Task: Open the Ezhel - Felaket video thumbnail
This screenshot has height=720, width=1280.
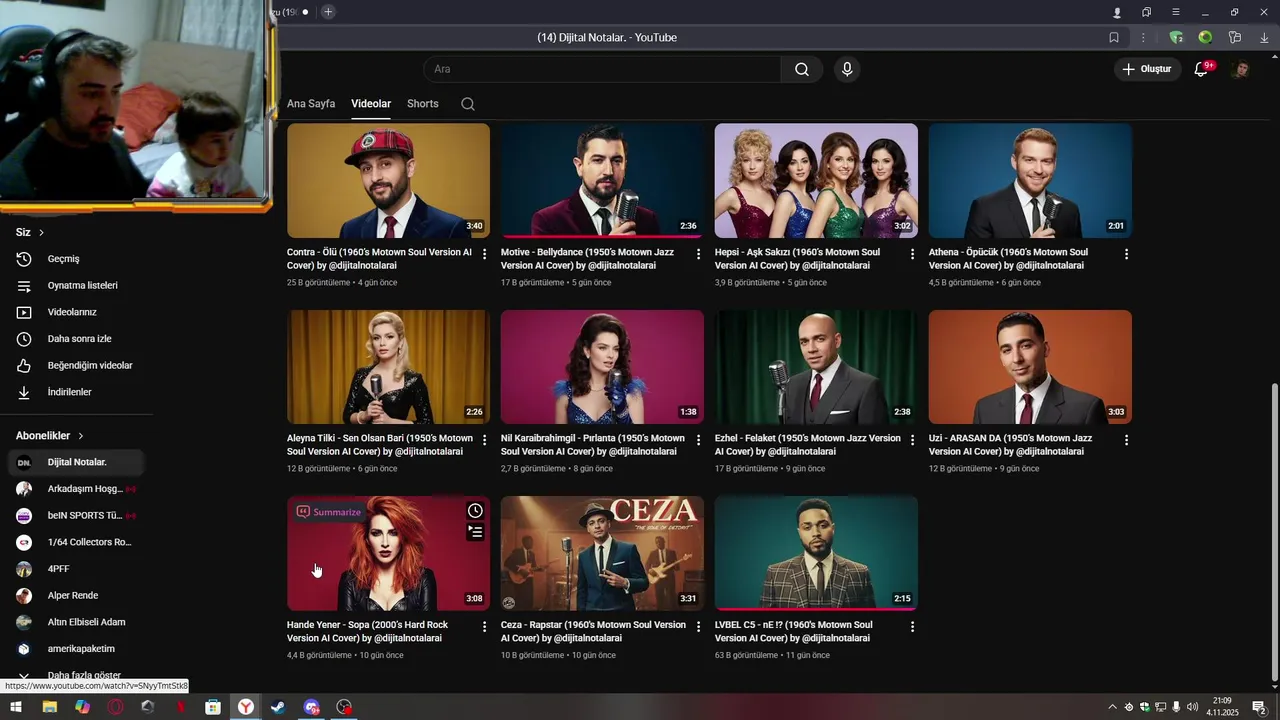Action: point(816,367)
